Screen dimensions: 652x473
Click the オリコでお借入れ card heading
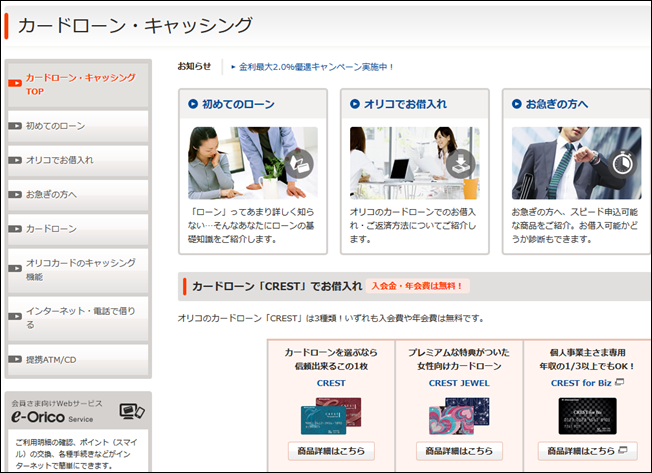(x=405, y=104)
